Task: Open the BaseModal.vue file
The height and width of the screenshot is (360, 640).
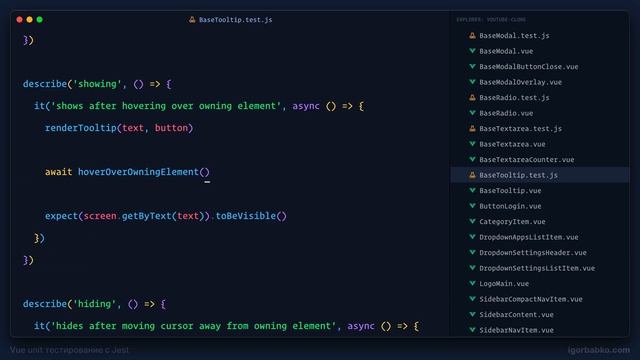Action: click(x=506, y=51)
